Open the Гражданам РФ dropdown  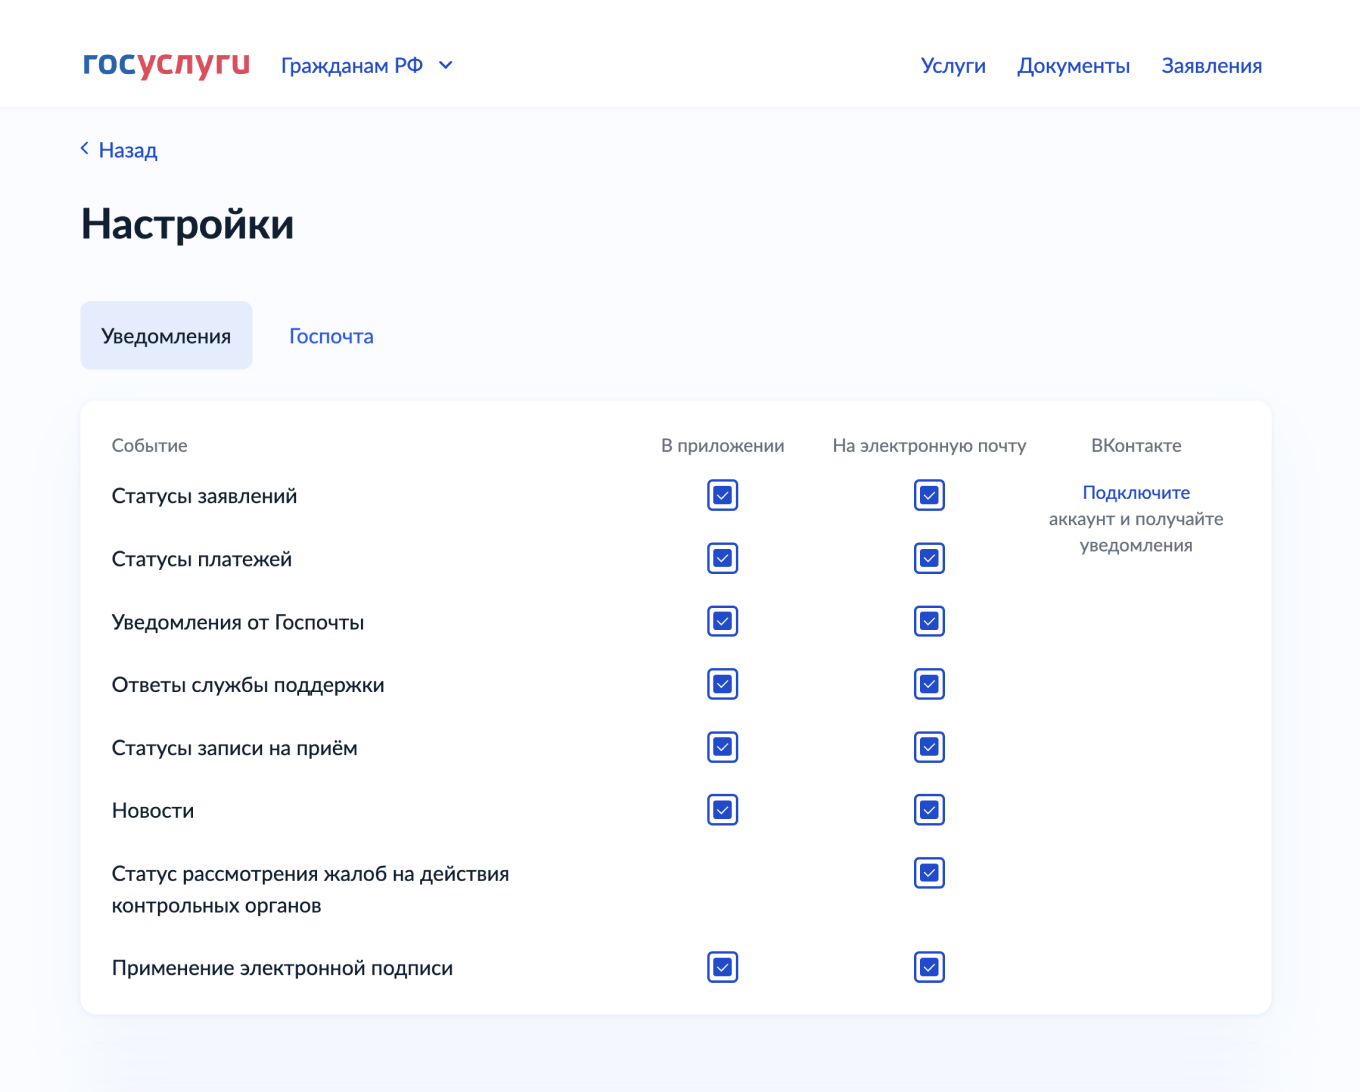(367, 65)
